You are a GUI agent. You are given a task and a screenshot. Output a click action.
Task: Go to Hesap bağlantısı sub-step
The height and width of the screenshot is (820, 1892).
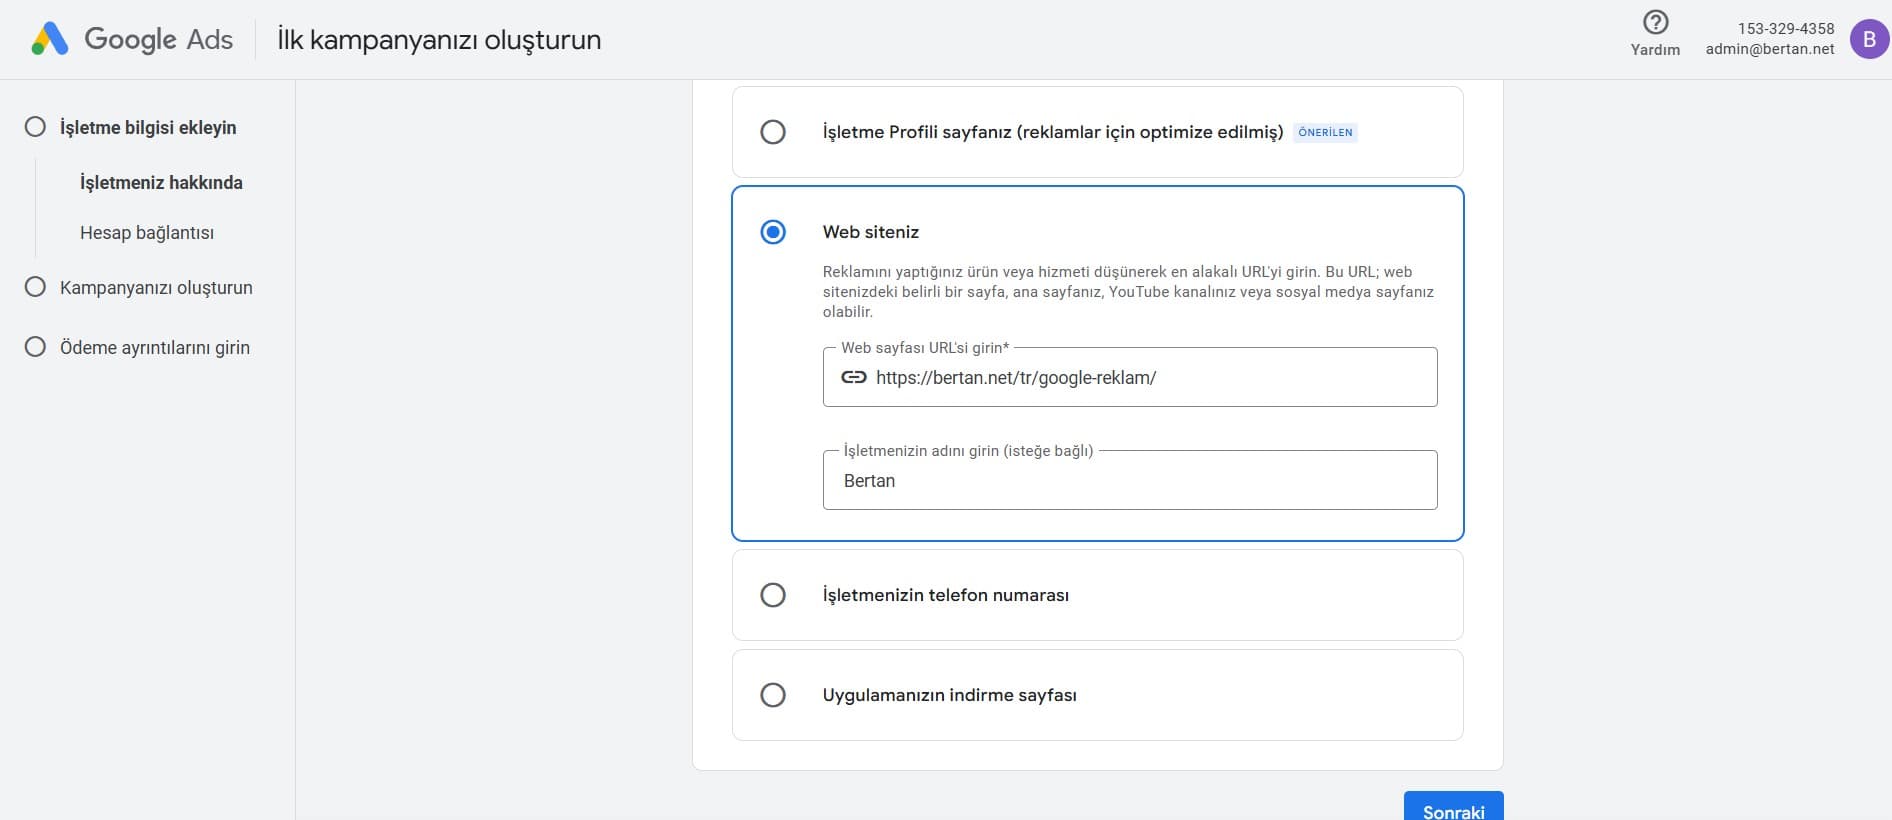pos(147,233)
